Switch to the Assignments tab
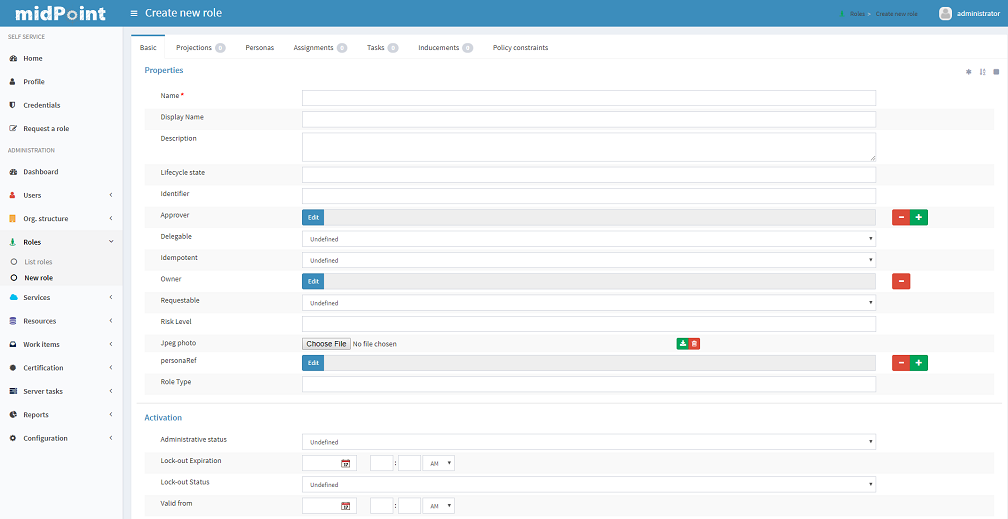Viewport: 1008px width, 519px height. (313, 48)
